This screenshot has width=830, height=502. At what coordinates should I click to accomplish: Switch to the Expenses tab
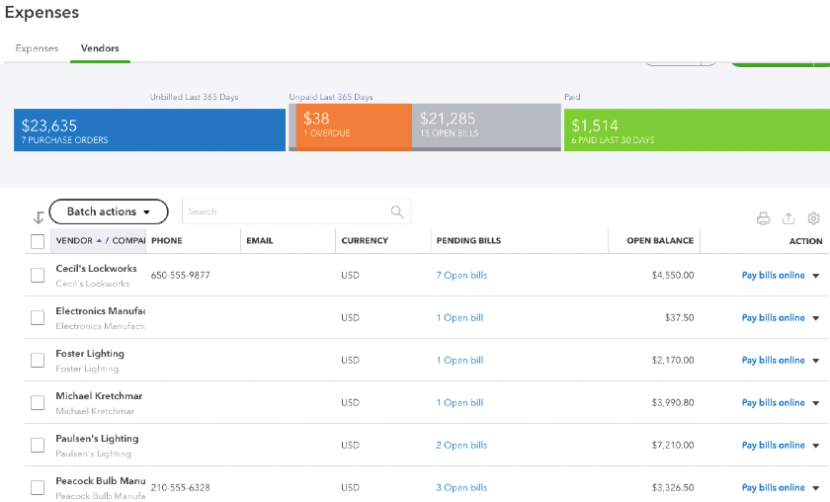[37, 48]
